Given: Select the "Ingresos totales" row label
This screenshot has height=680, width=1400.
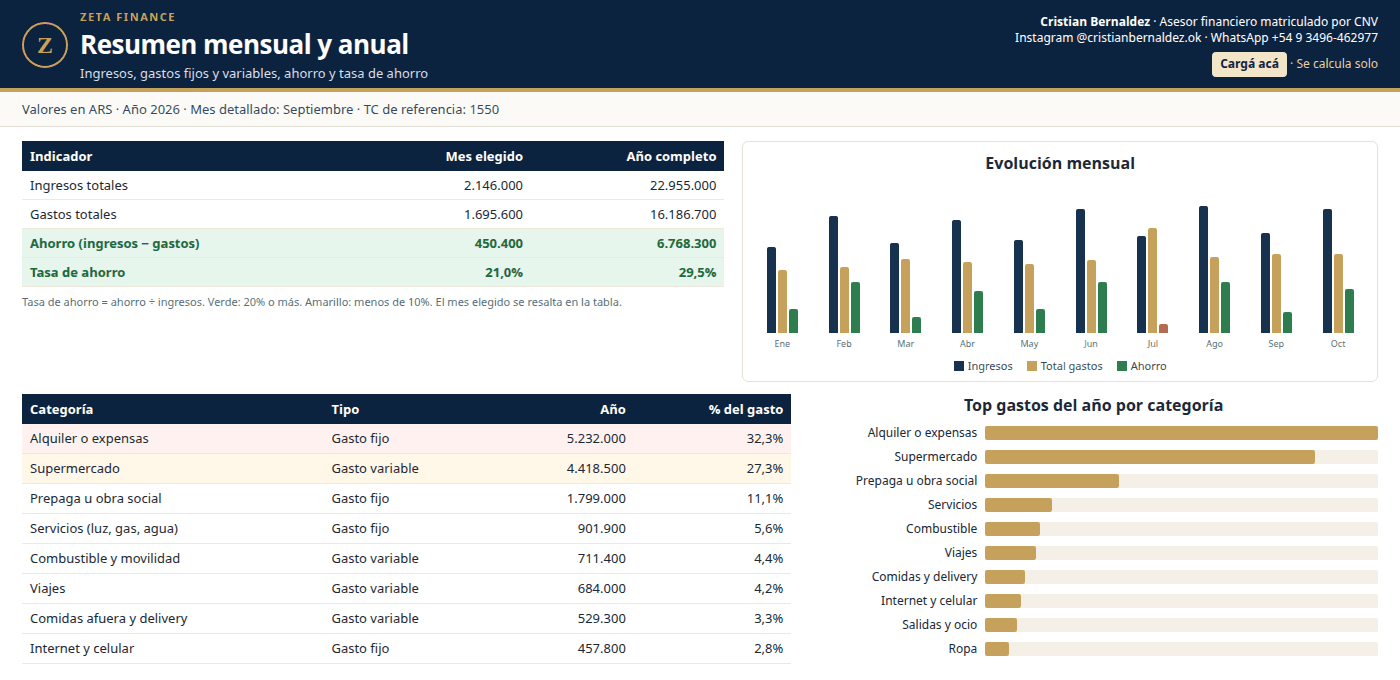Looking at the screenshot, I should click(x=79, y=185).
